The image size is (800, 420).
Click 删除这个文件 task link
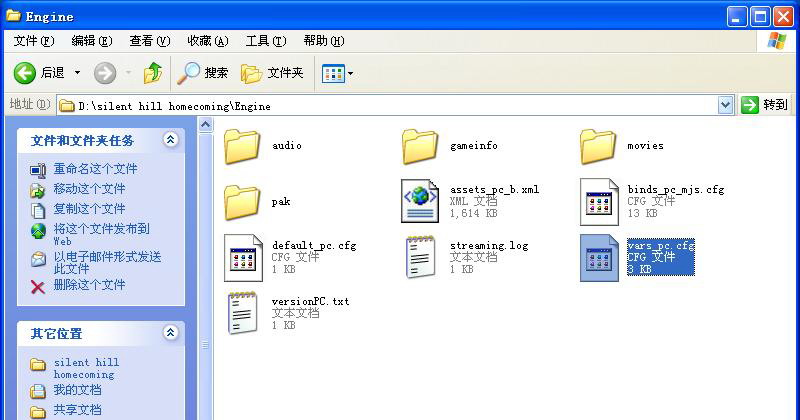(89, 285)
